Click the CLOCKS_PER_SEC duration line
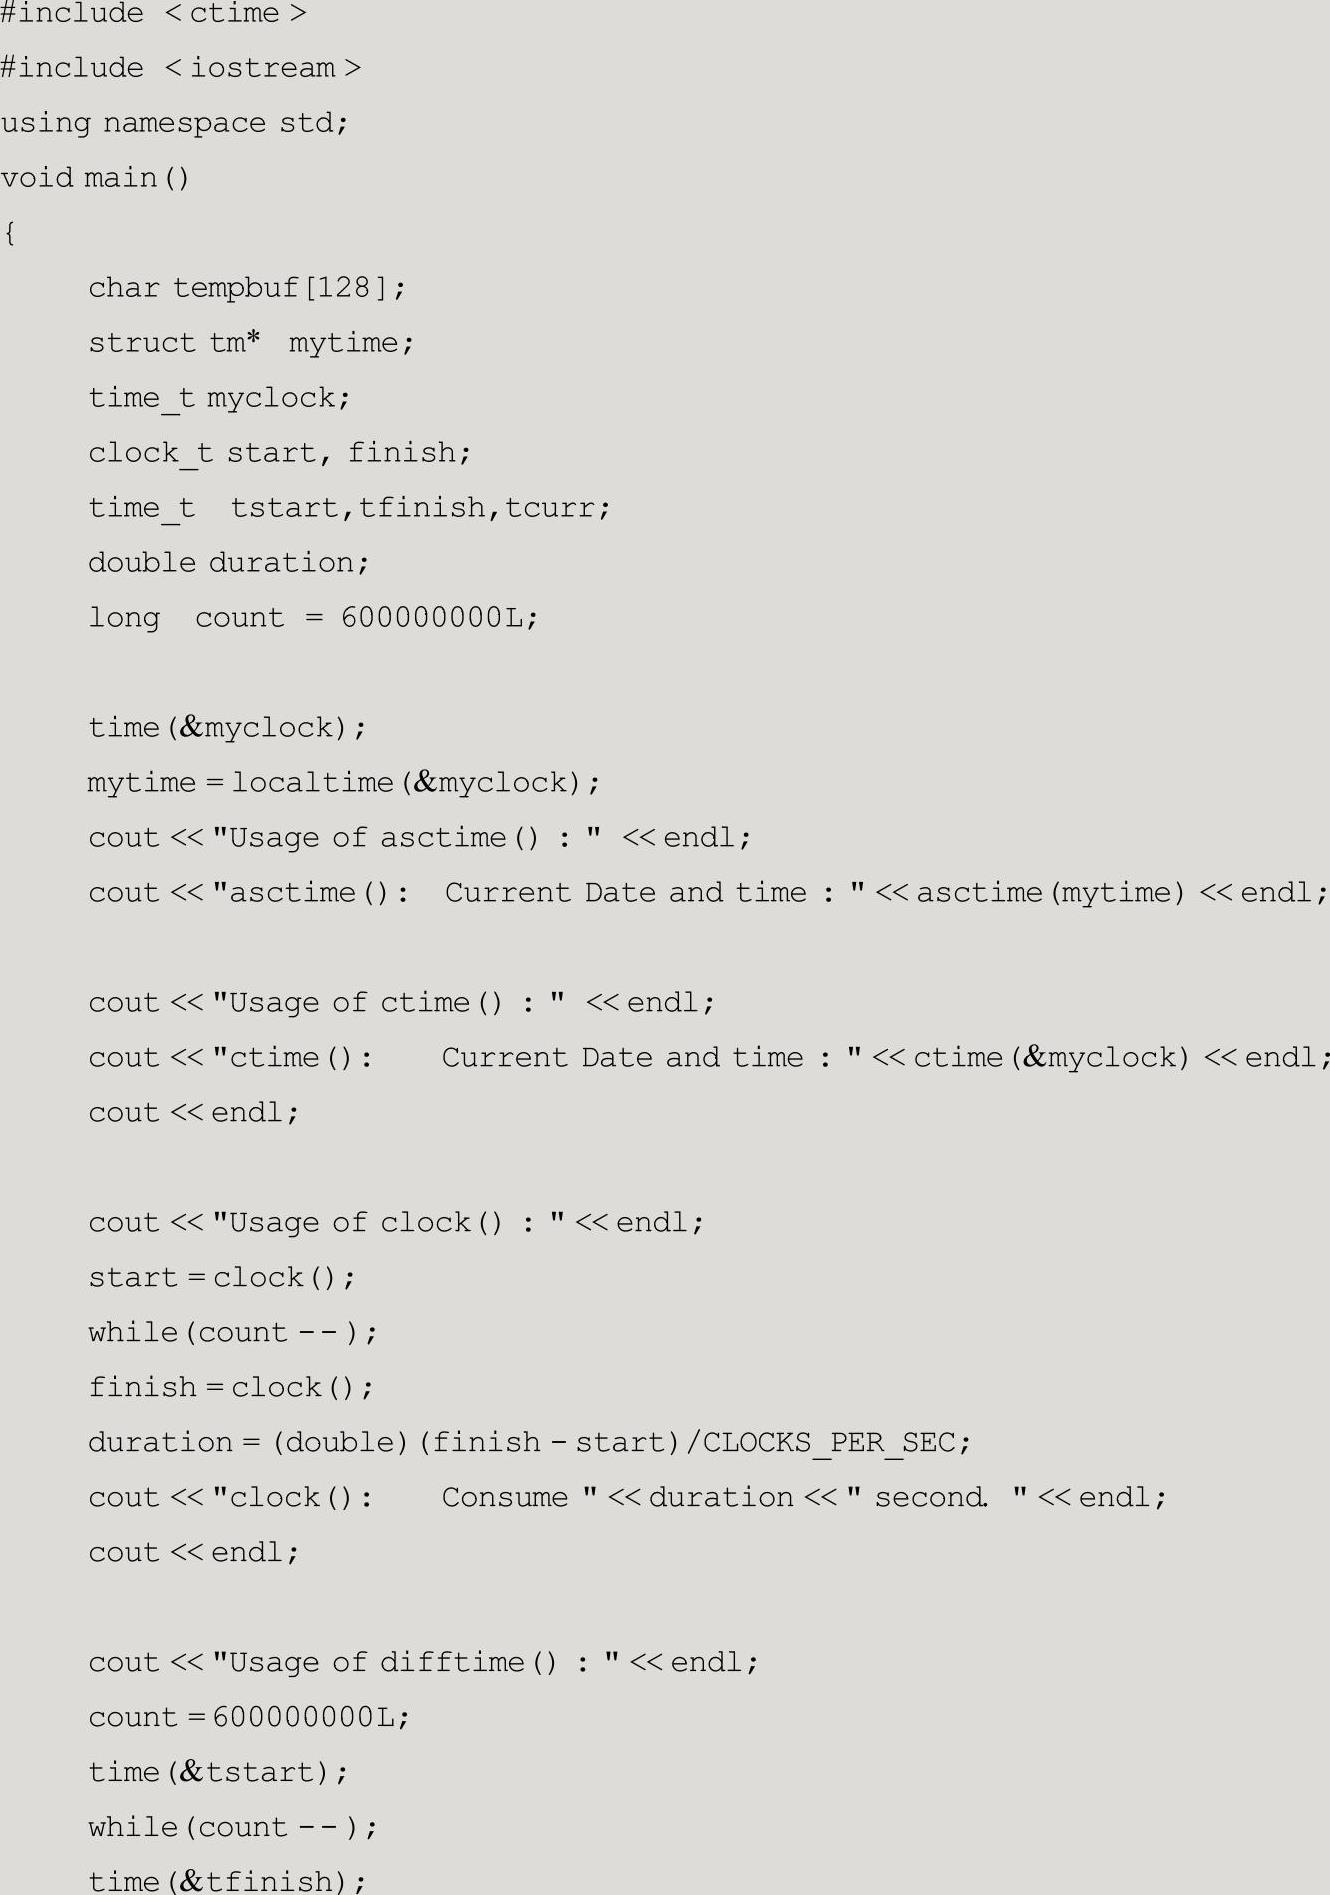 (x=529, y=1443)
